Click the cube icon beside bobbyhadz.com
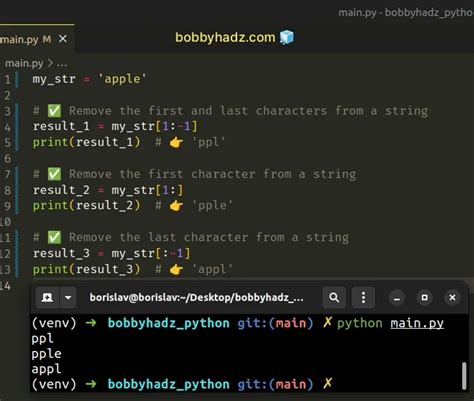The image size is (474, 401). pyautogui.click(x=287, y=37)
